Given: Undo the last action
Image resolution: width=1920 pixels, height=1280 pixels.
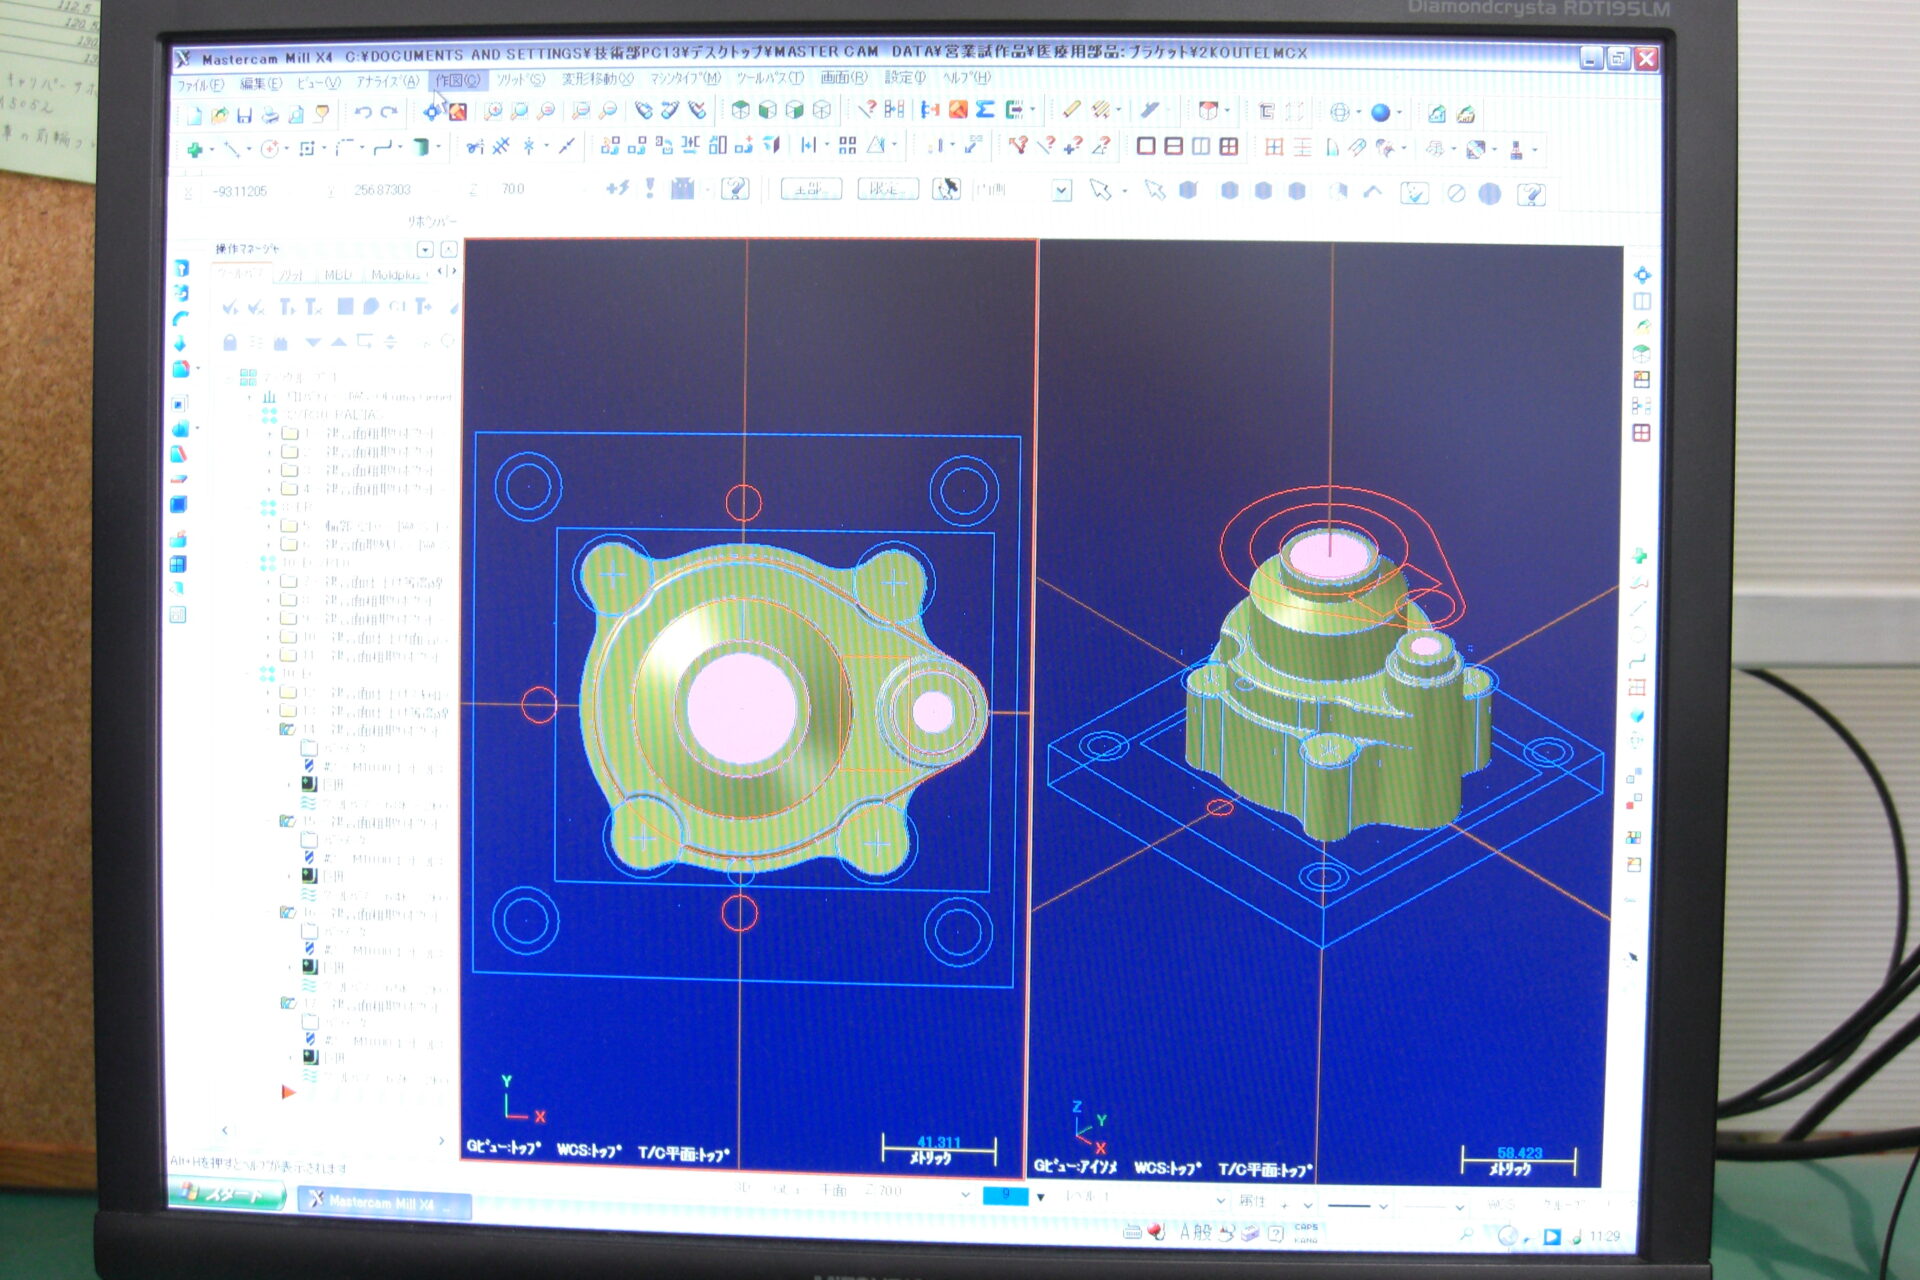Looking at the screenshot, I should (x=363, y=113).
